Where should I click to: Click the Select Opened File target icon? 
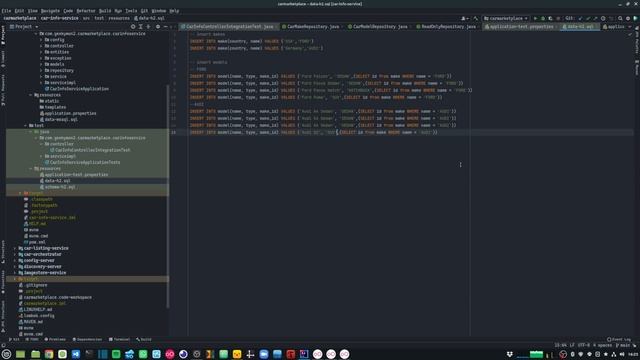tap(133, 27)
